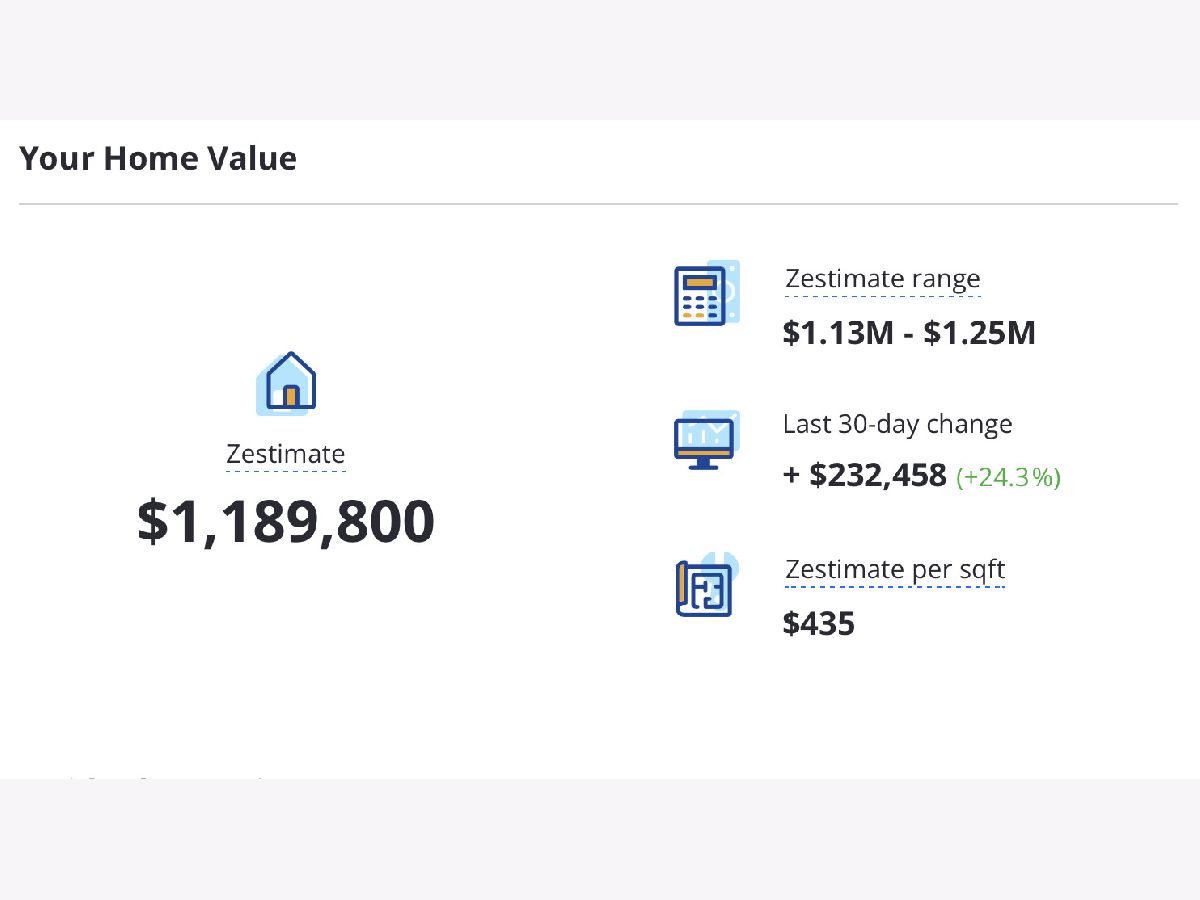Click the Your Home Value heading
Viewport: 1200px width, 900px height.
tap(158, 158)
